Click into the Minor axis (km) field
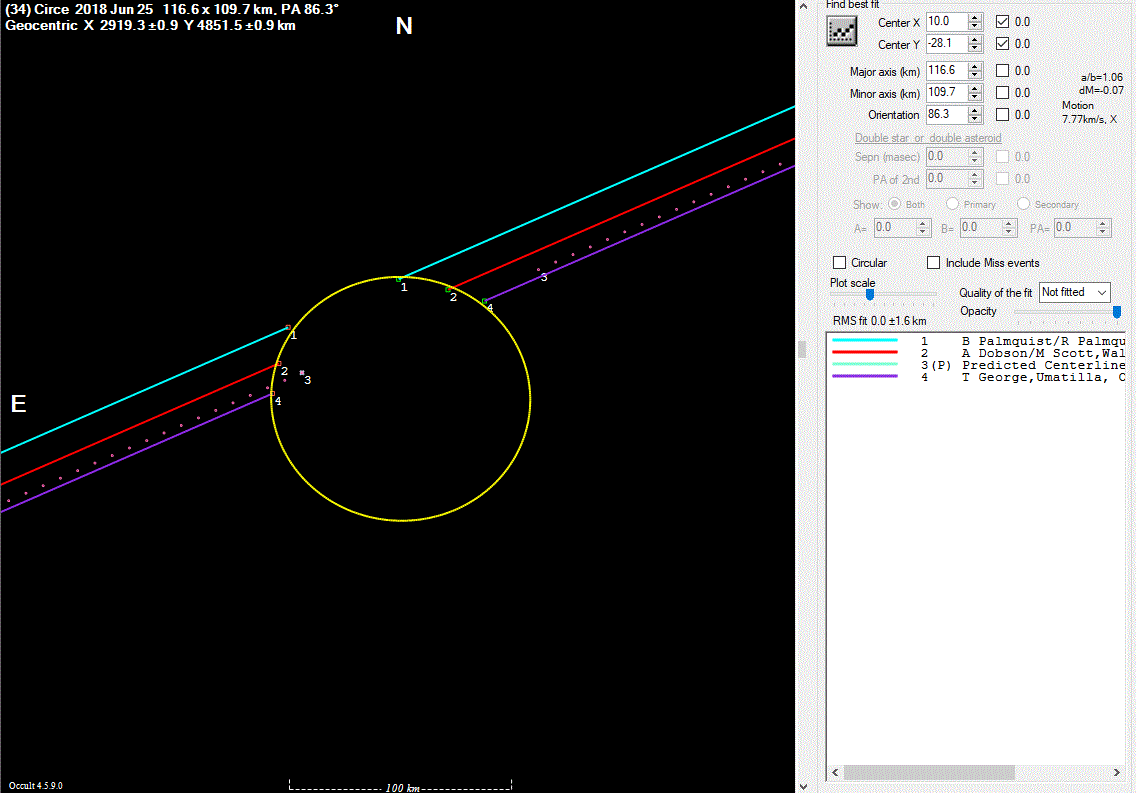1136x793 pixels. [946, 93]
